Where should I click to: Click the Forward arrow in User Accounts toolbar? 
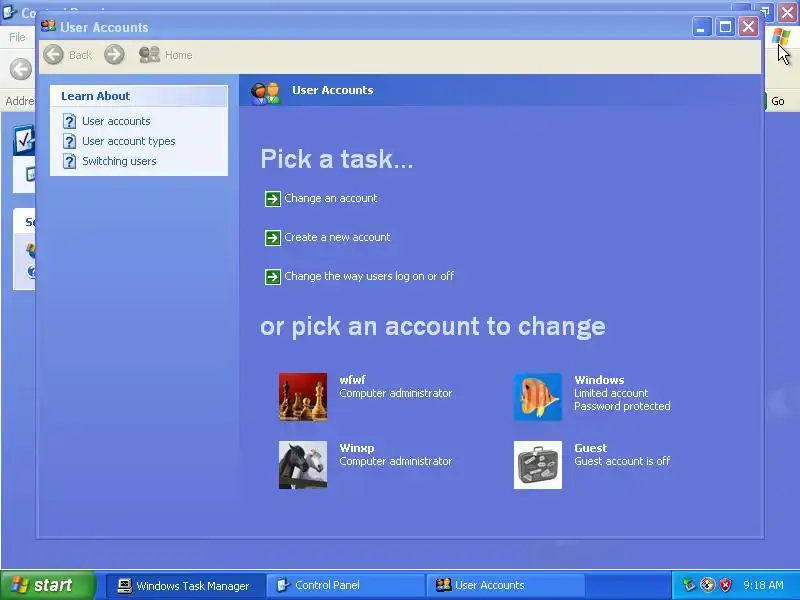[114, 55]
